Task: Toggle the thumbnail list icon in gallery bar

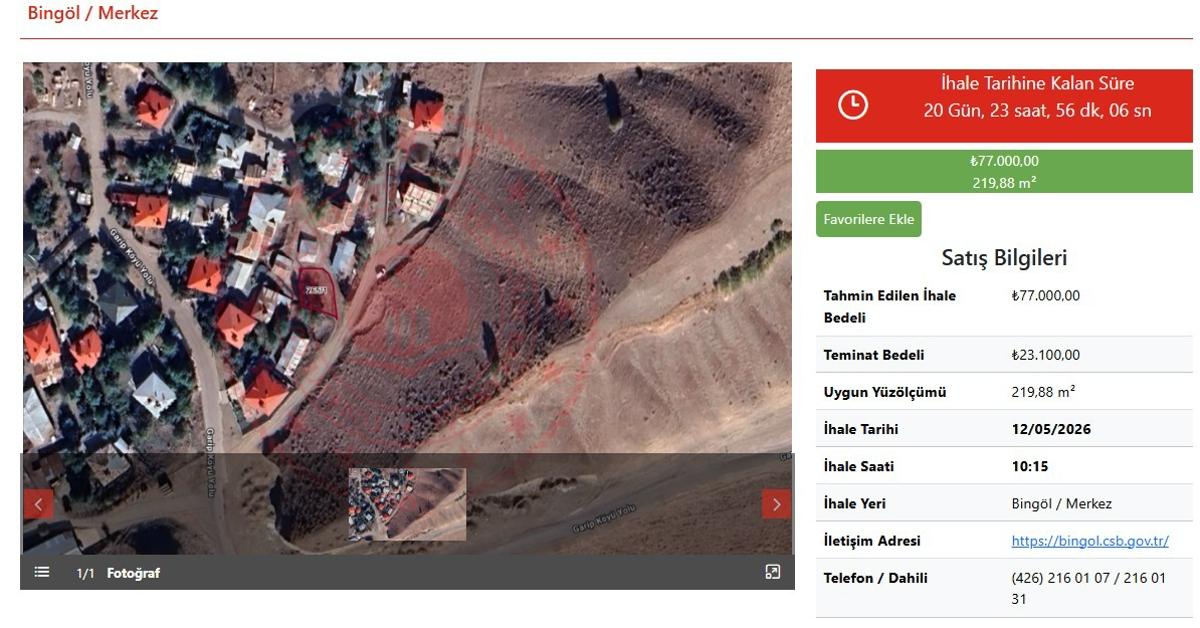Action: tap(42, 572)
